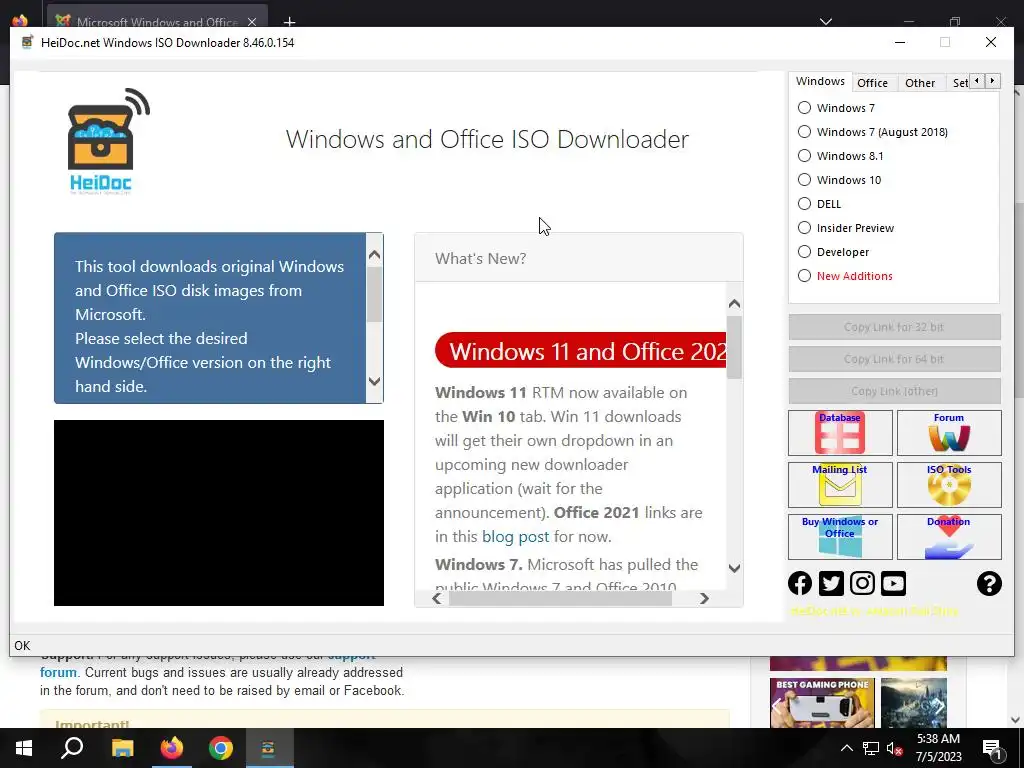
Task: Click the muted volume tray icon
Action: point(894,748)
